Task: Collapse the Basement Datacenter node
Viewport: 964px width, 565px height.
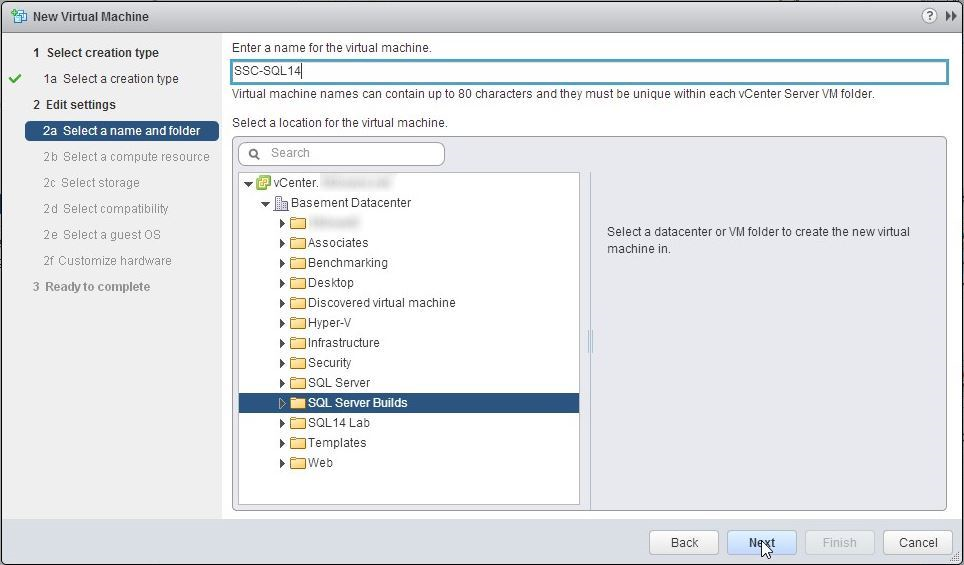Action: click(x=266, y=203)
